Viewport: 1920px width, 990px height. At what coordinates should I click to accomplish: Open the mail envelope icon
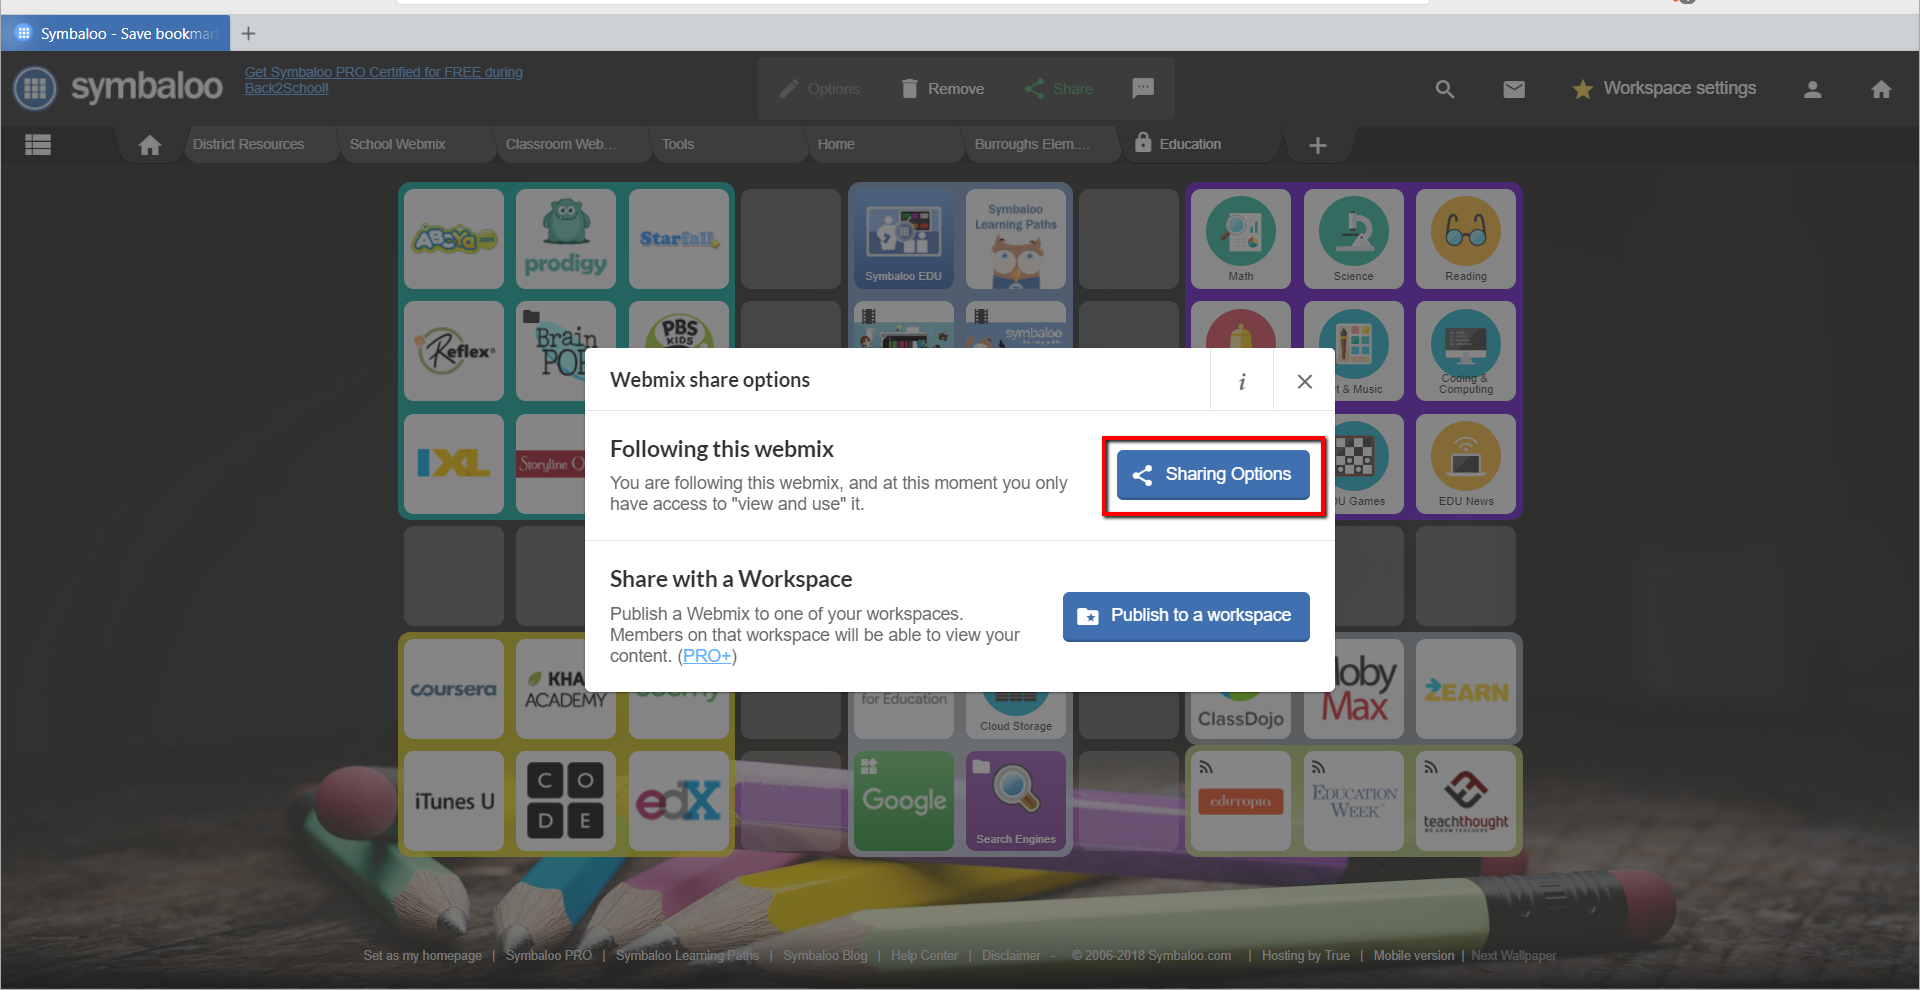(1514, 89)
